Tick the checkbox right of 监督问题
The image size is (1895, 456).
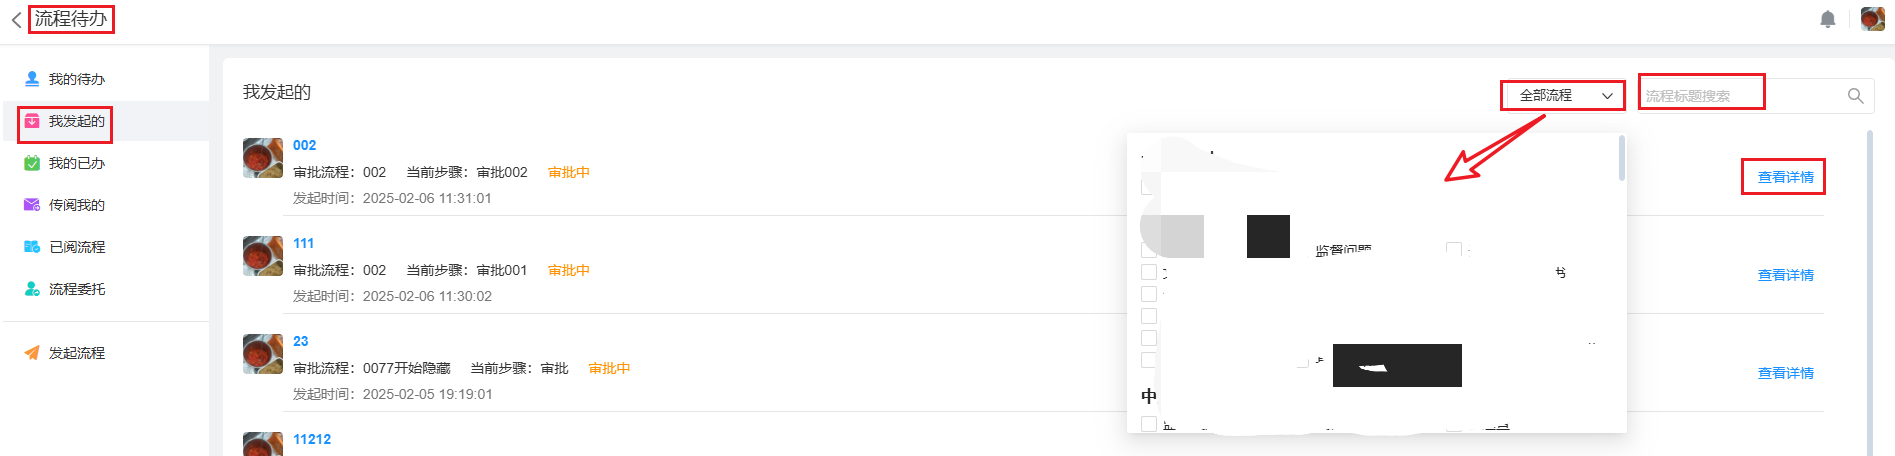pyautogui.click(x=1453, y=249)
